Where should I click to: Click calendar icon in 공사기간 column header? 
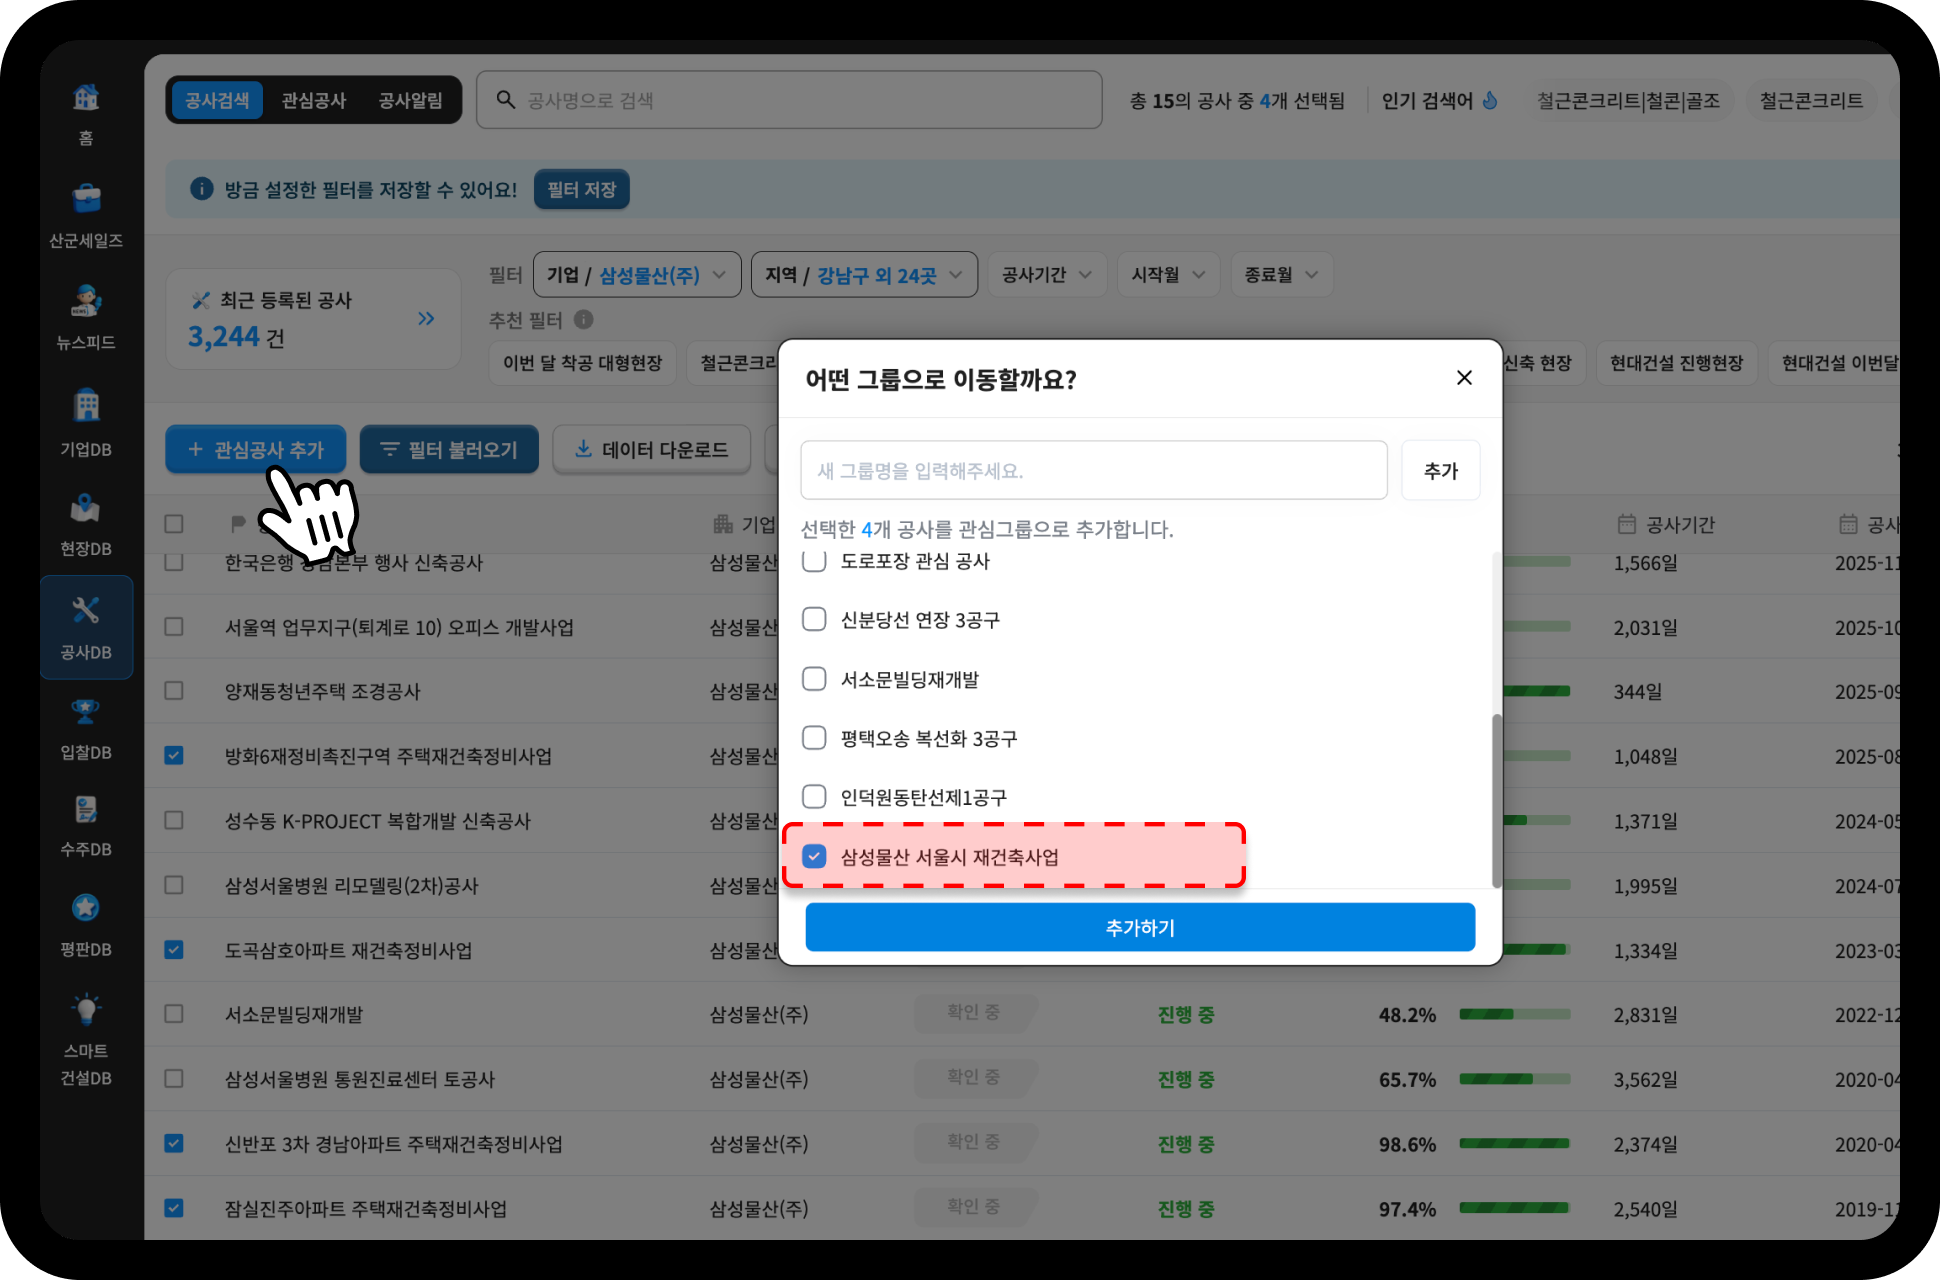(x=1627, y=524)
